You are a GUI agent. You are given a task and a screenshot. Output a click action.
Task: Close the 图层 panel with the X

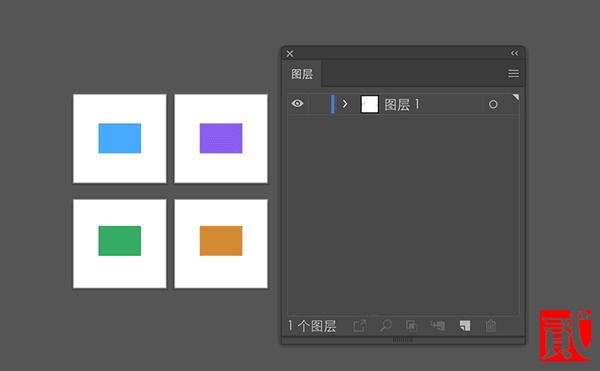290,54
